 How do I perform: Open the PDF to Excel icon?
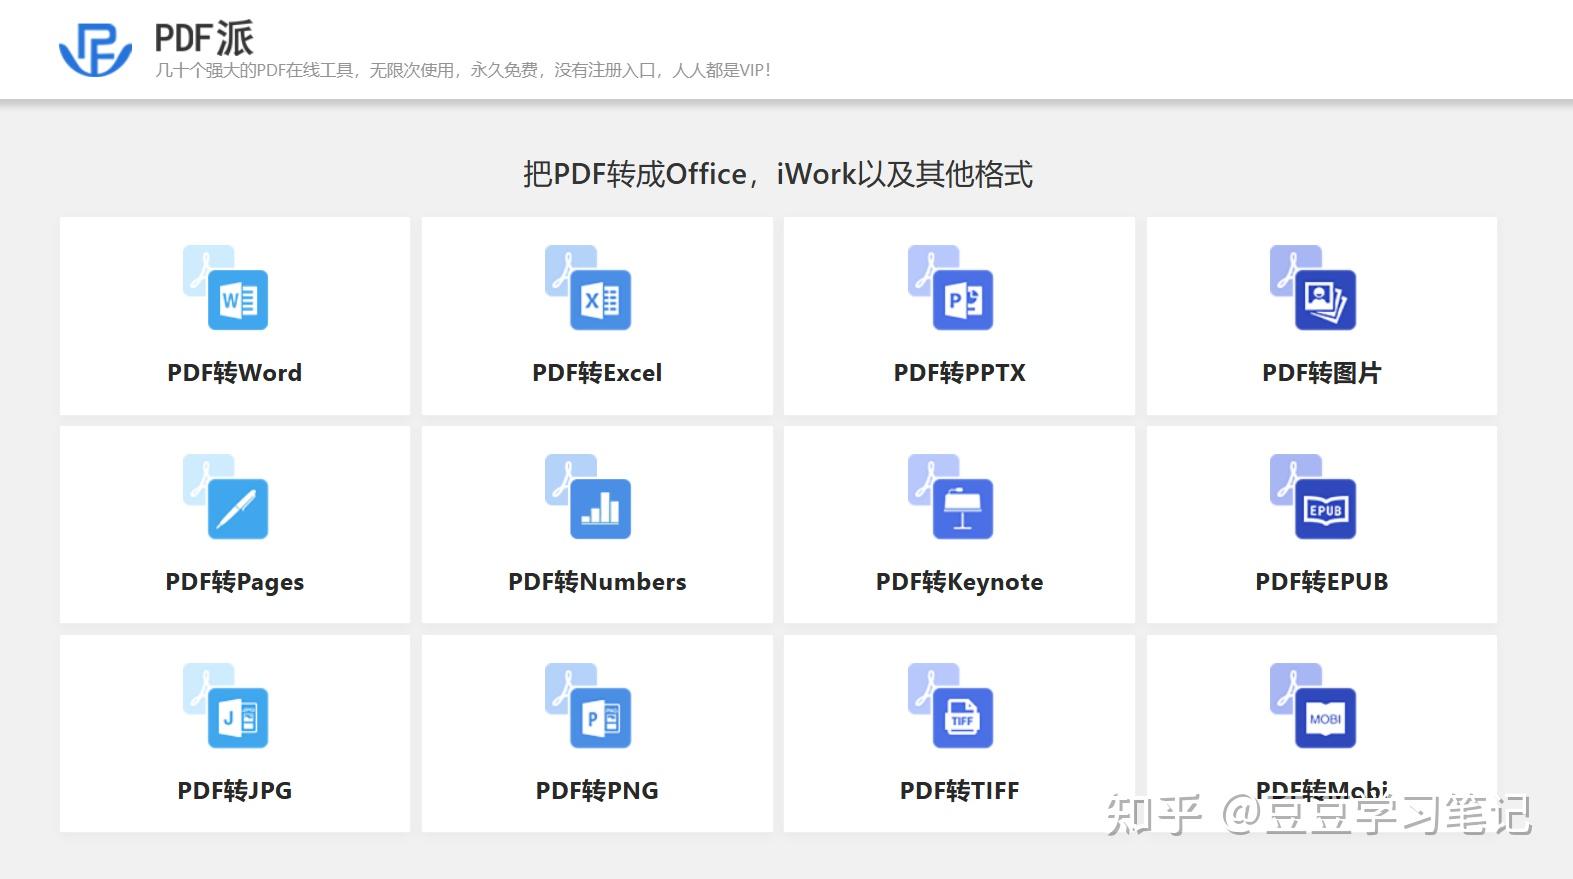pos(588,287)
